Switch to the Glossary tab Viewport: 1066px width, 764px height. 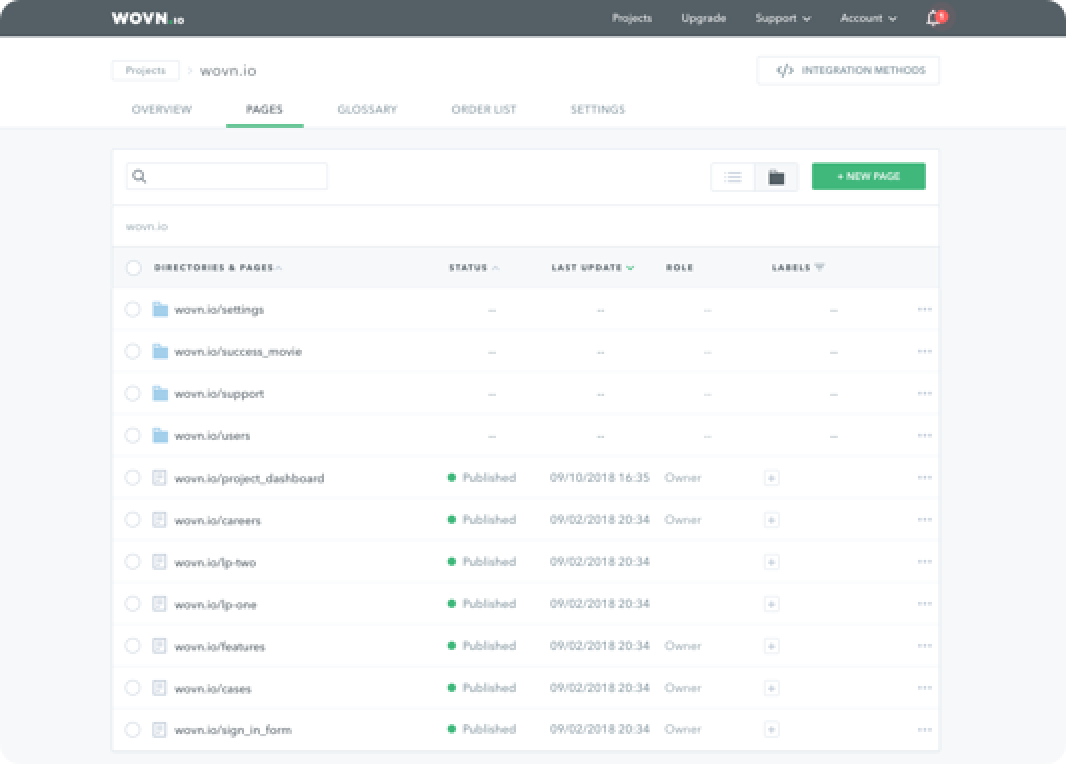point(367,109)
